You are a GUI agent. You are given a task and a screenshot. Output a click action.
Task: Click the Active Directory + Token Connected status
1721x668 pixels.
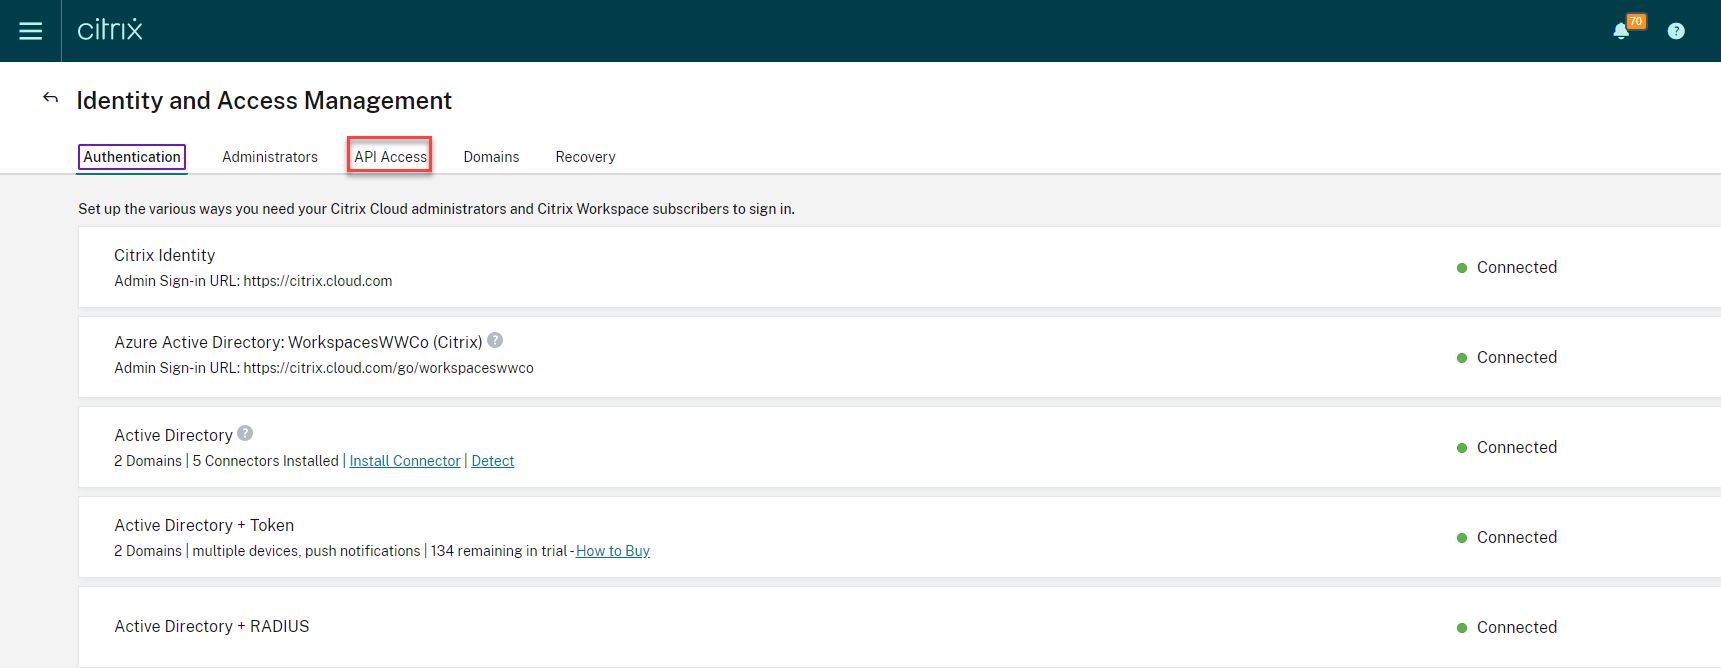1516,538
